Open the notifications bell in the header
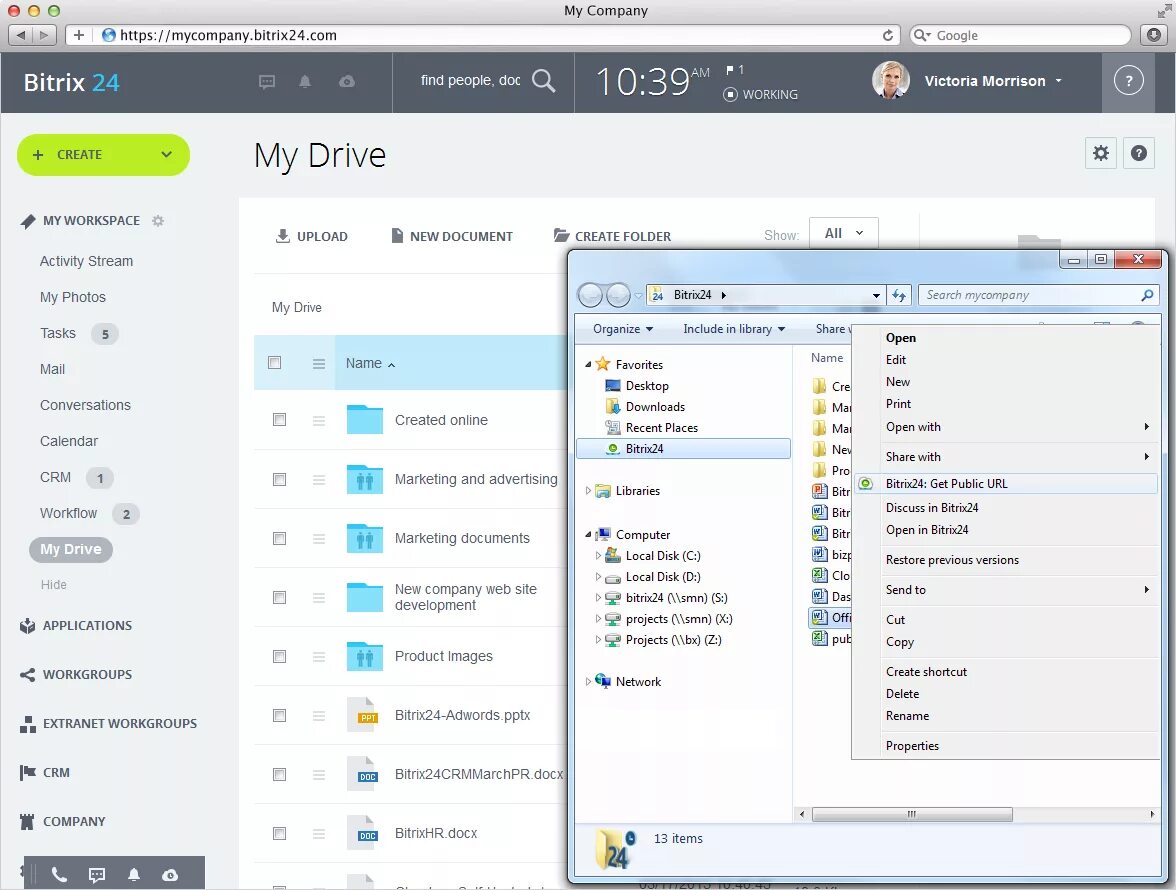 coord(304,82)
